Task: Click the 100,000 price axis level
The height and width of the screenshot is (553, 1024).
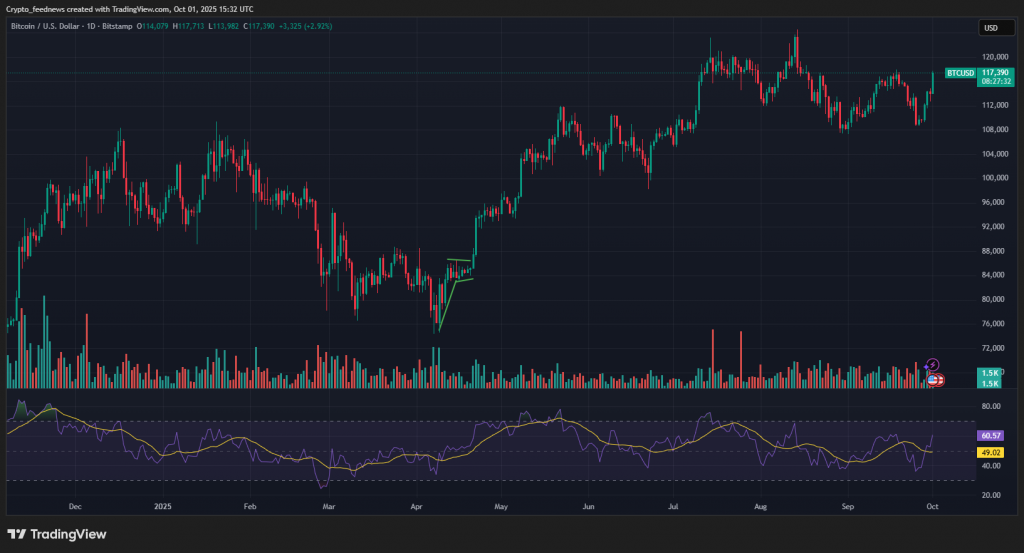Action: (x=994, y=178)
